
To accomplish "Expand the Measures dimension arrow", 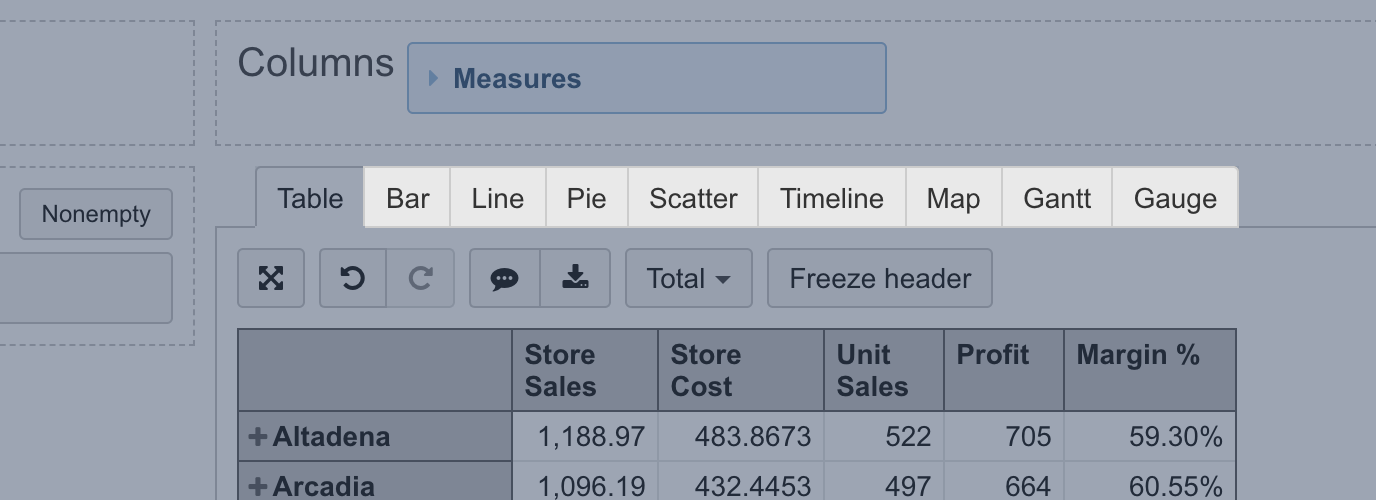I will (433, 78).
